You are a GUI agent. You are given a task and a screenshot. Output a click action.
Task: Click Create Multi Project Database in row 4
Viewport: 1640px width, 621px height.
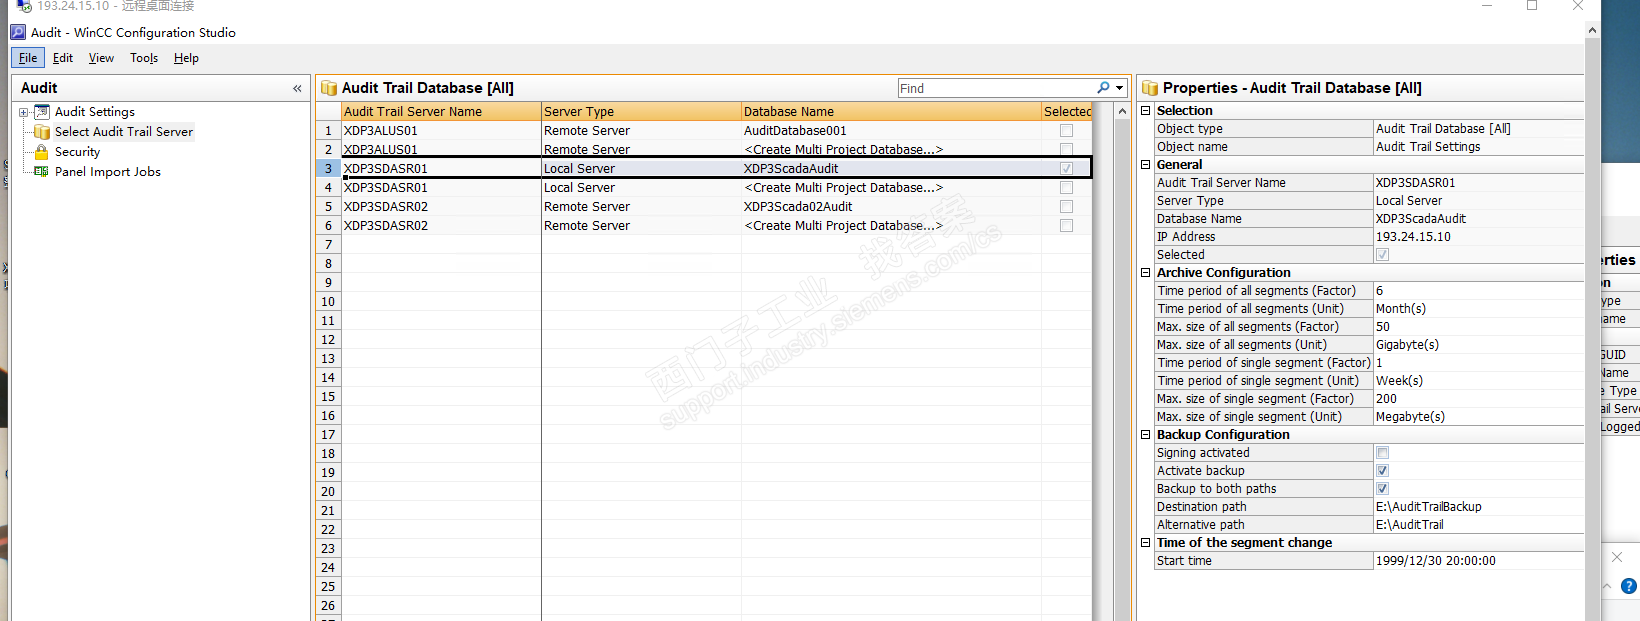point(891,188)
